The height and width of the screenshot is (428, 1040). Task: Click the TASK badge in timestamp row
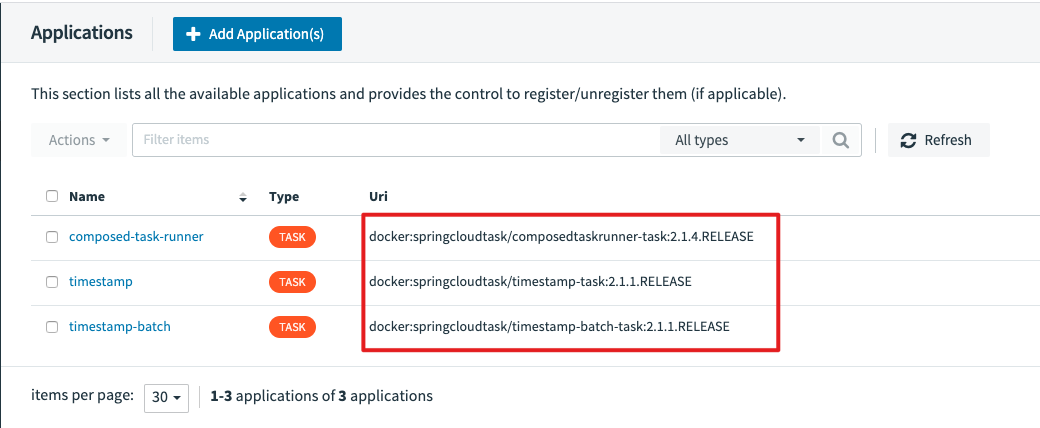(x=292, y=282)
